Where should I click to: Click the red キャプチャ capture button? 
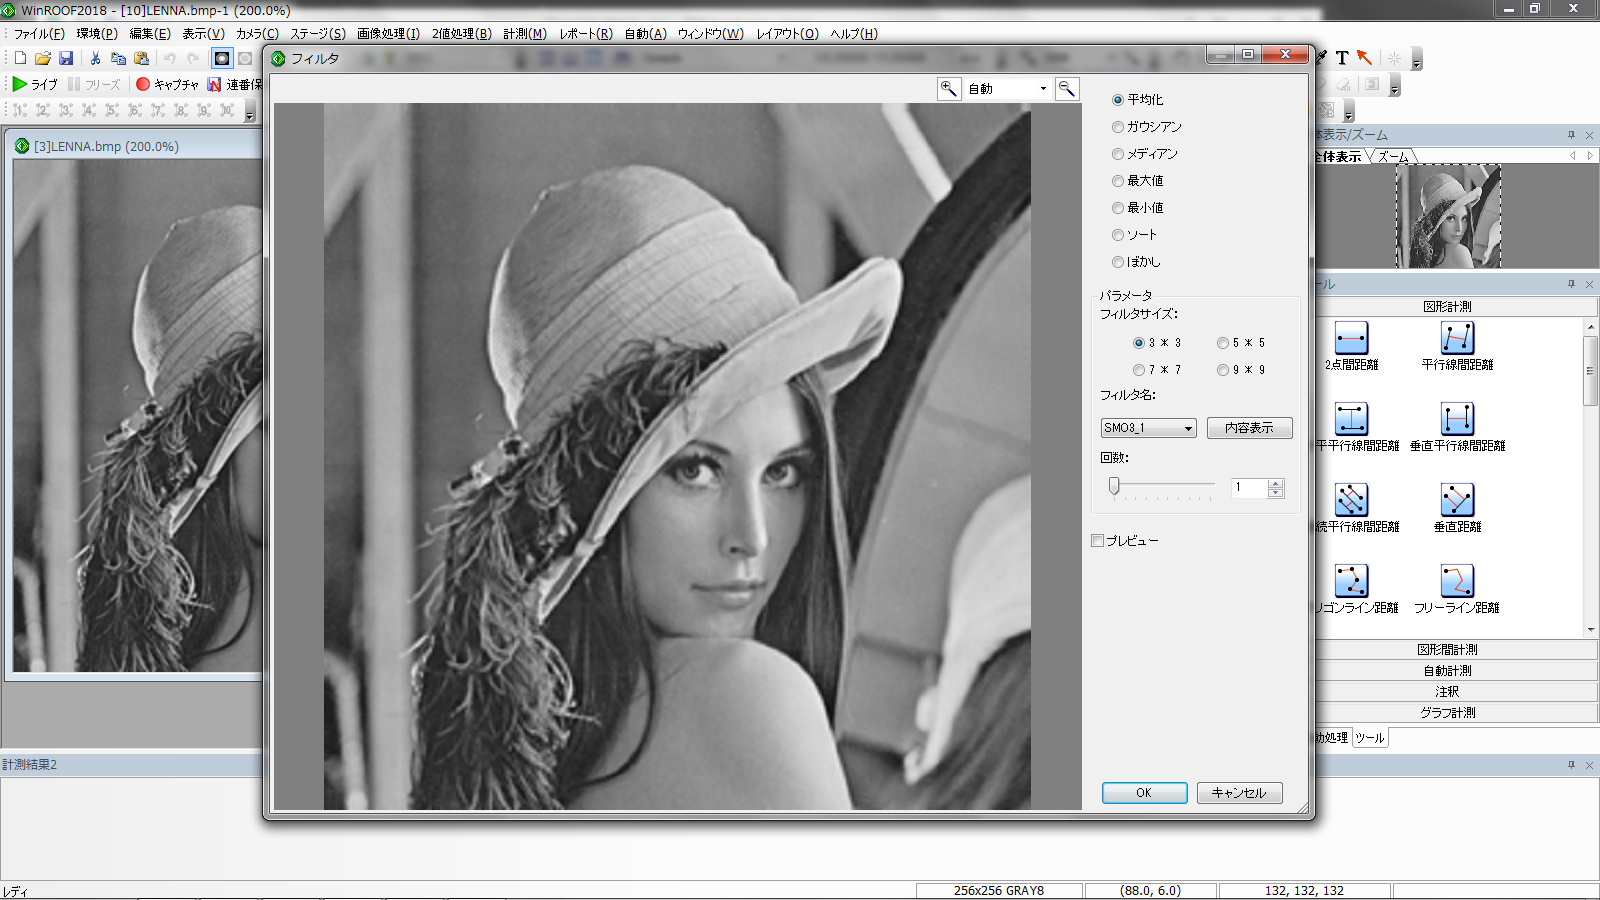(x=143, y=85)
